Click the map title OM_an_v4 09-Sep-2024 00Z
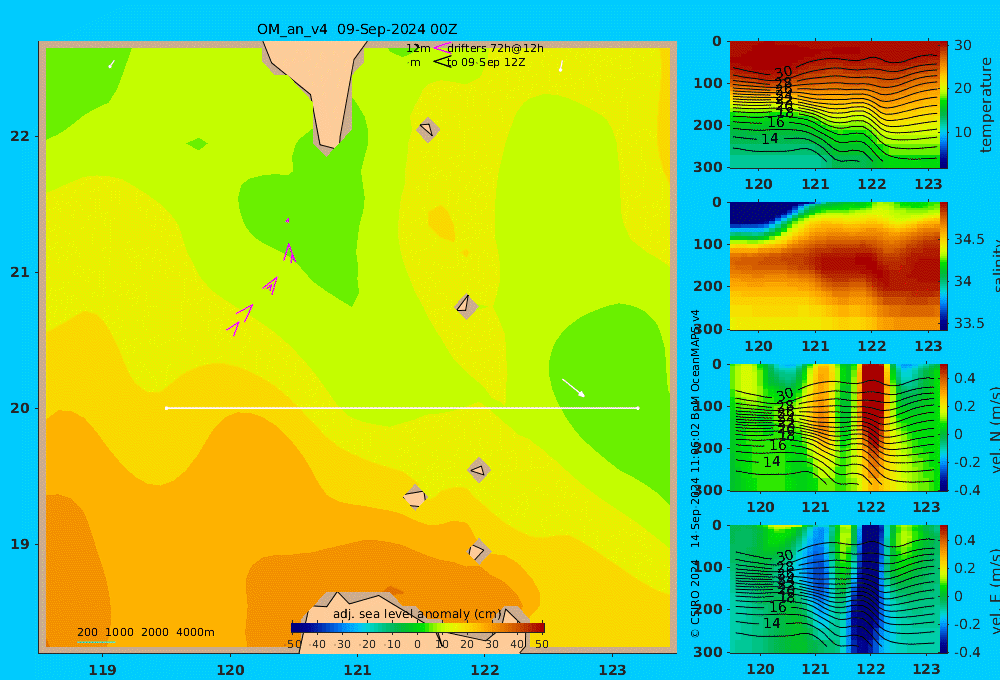Viewport: 1000px width, 680px height. click(x=357, y=29)
